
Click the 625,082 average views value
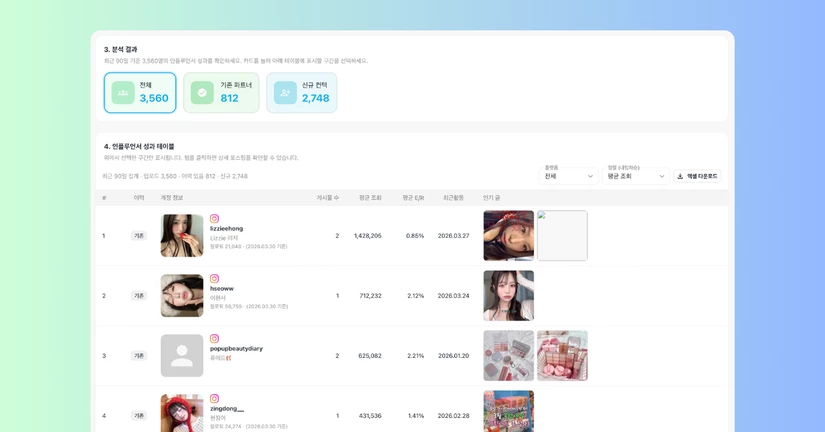tap(370, 356)
